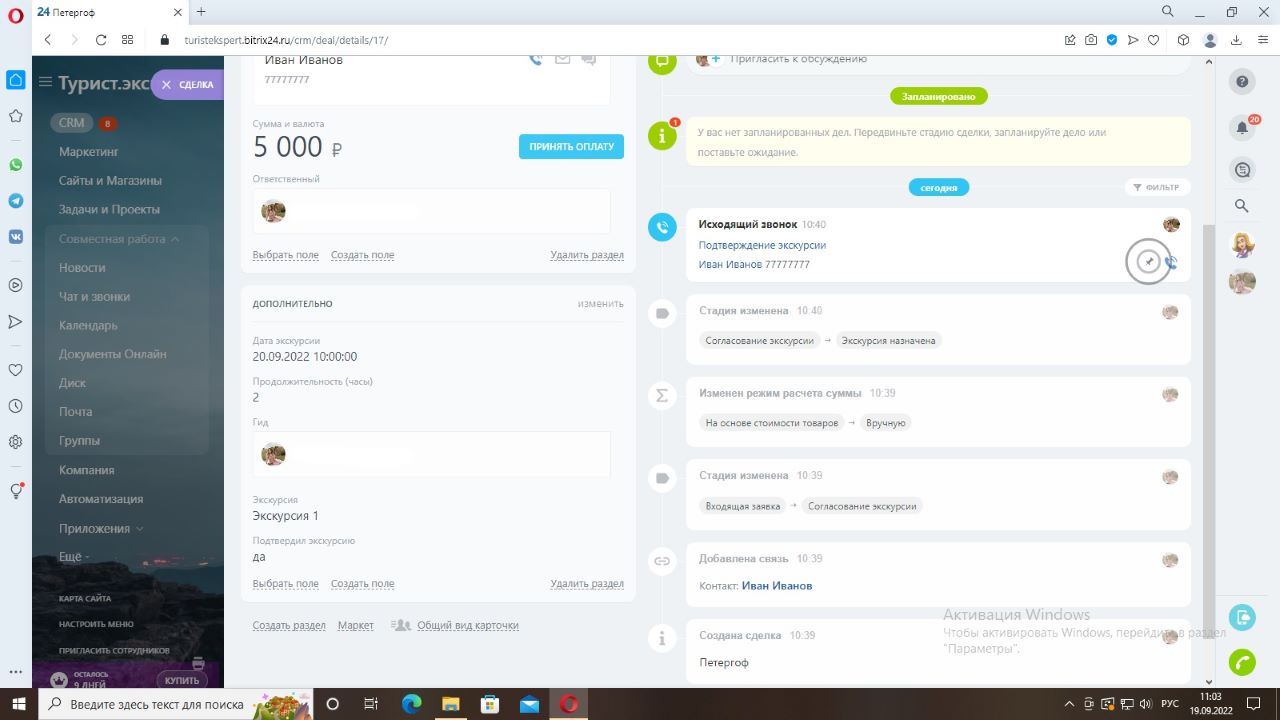This screenshot has width=1280, height=720.
Task: Open Opera sidebar settings gear
Action: [15, 442]
